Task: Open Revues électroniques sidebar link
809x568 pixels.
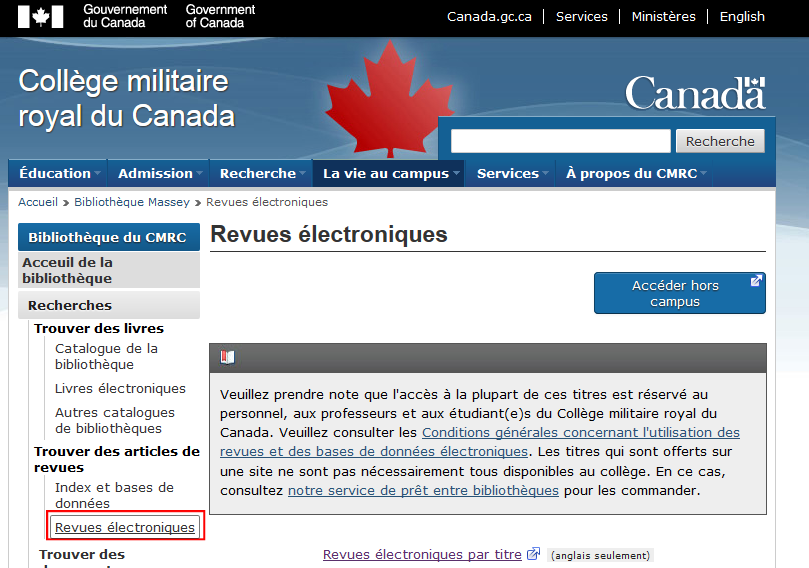Action: point(125,527)
